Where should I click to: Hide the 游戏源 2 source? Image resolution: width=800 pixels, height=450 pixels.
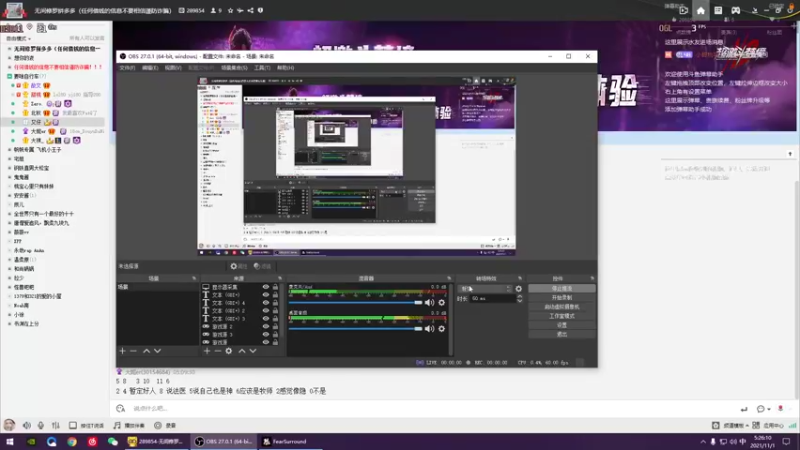click(x=266, y=327)
